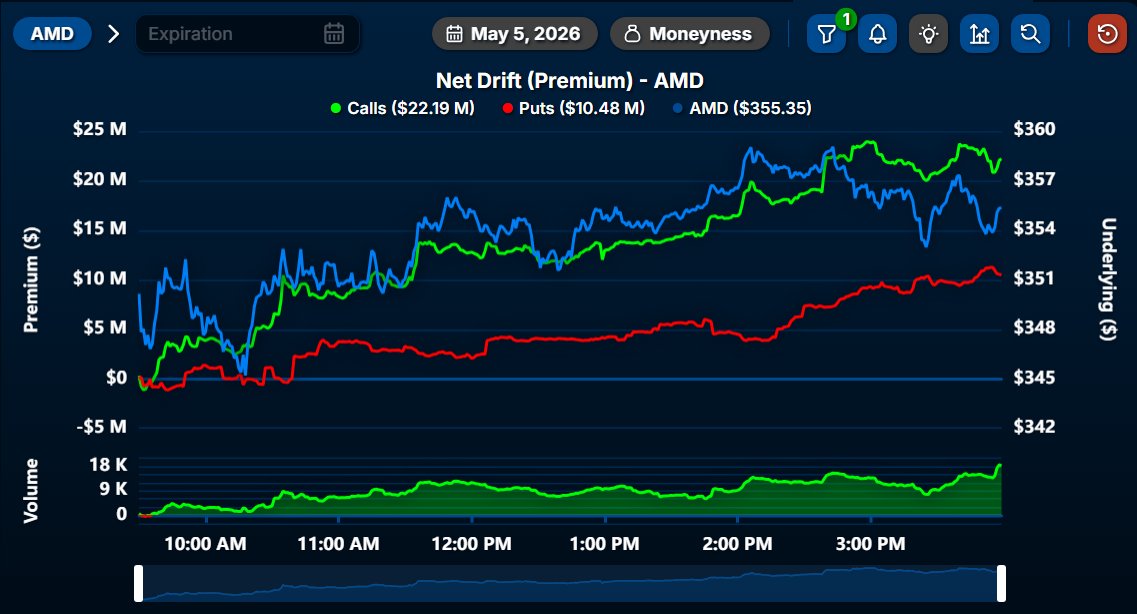Click the $10 M premium axis label
This screenshot has width=1137, height=614.
coord(100,278)
